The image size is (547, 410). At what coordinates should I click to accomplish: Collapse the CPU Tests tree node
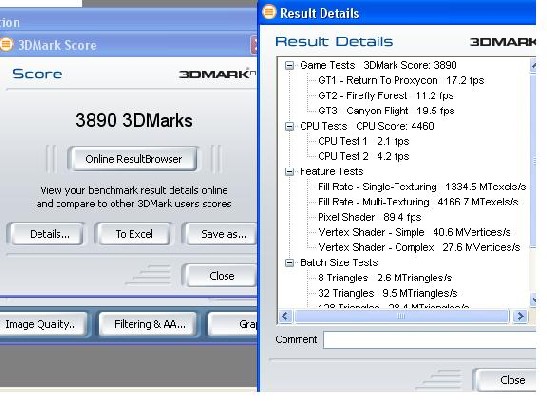coord(289,126)
